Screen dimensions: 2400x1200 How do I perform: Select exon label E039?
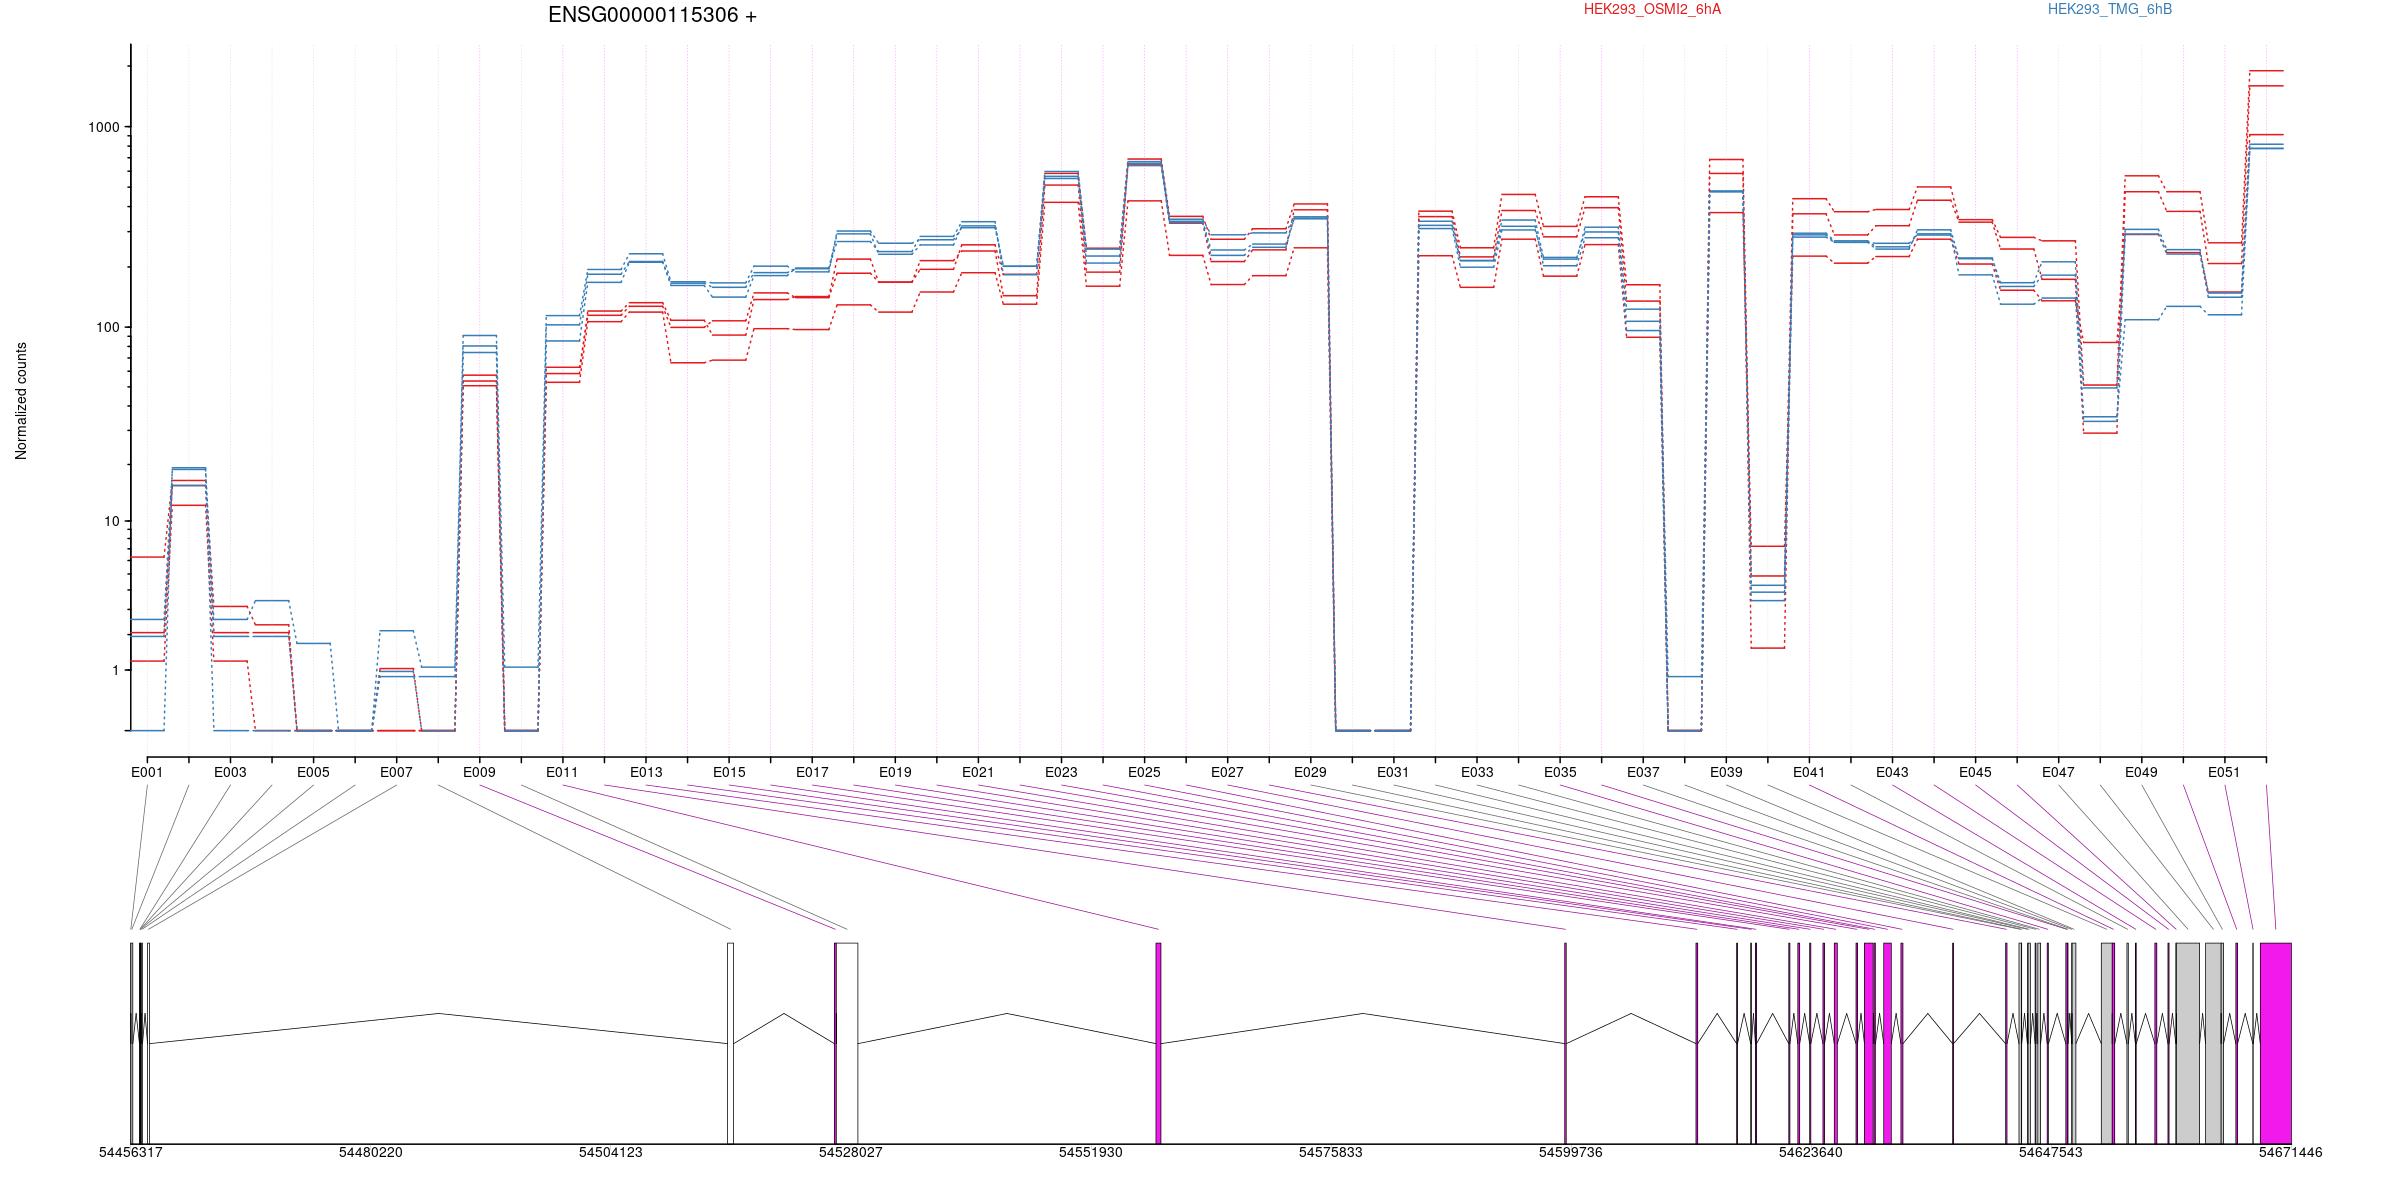(x=1726, y=772)
